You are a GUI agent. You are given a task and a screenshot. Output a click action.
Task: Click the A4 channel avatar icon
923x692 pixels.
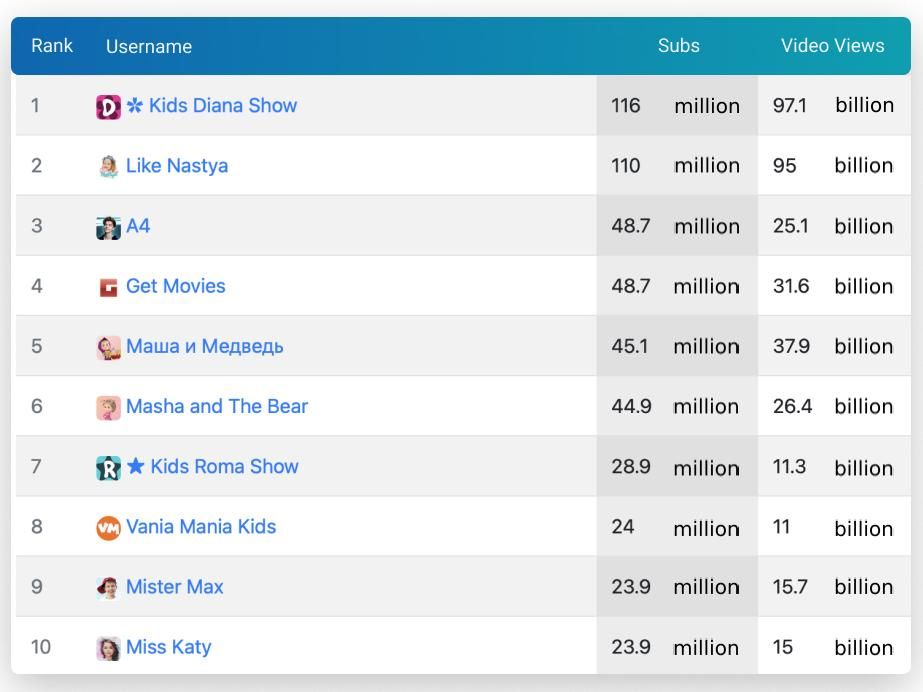pos(108,227)
